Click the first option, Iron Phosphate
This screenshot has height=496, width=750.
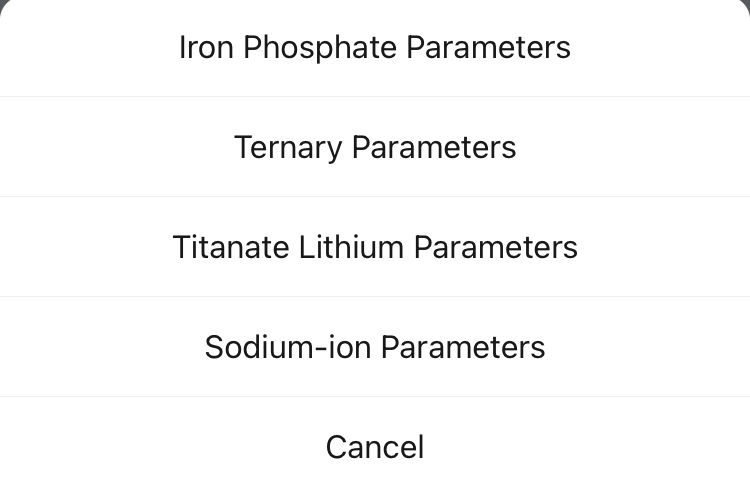(x=375, y=47)
